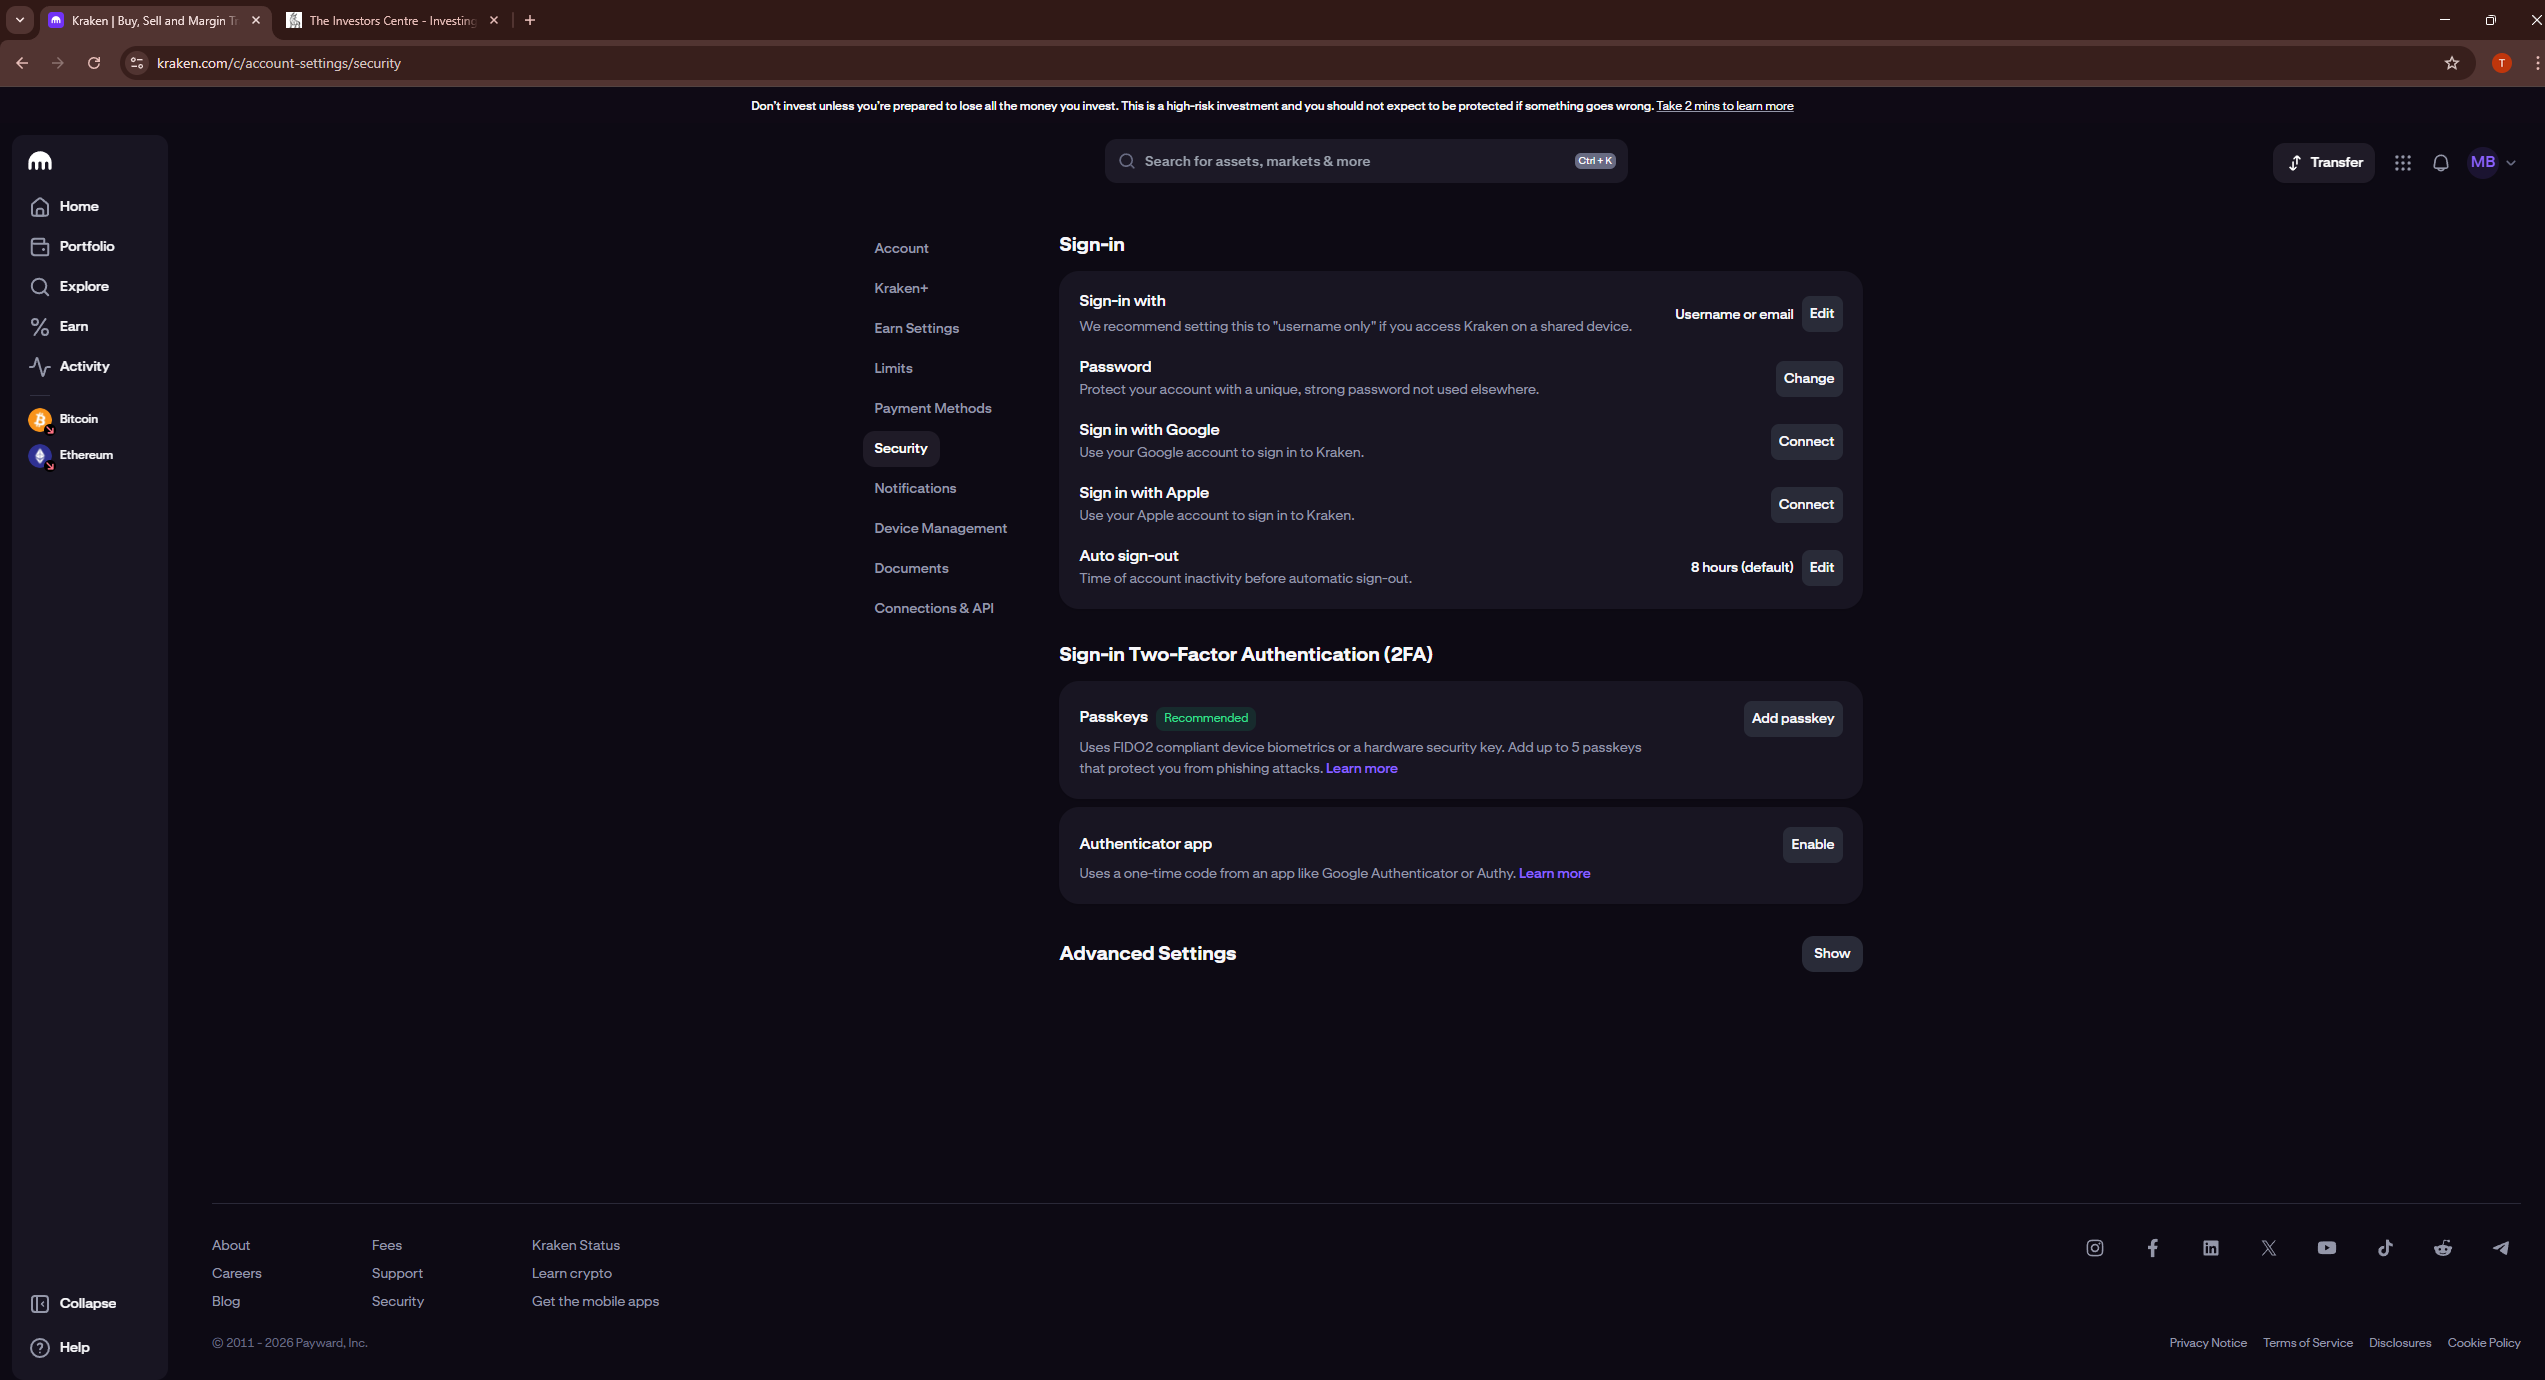Switch to The Investors Centre tab

pos(392,20)
